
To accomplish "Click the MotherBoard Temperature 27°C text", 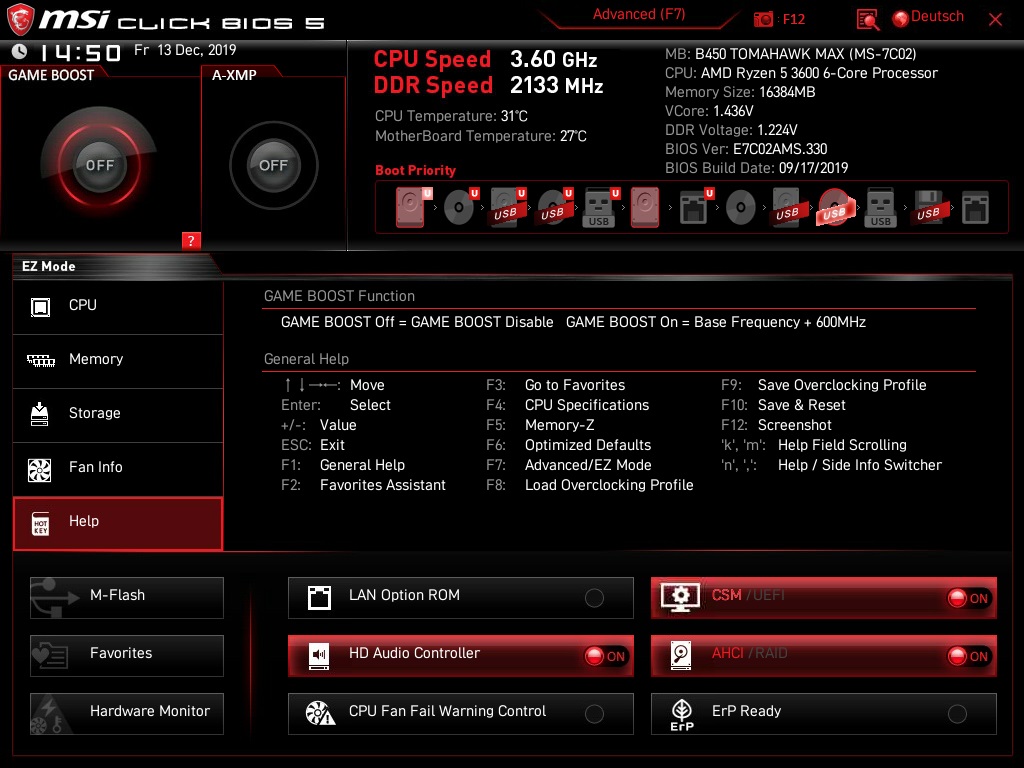I will (481, 136).
